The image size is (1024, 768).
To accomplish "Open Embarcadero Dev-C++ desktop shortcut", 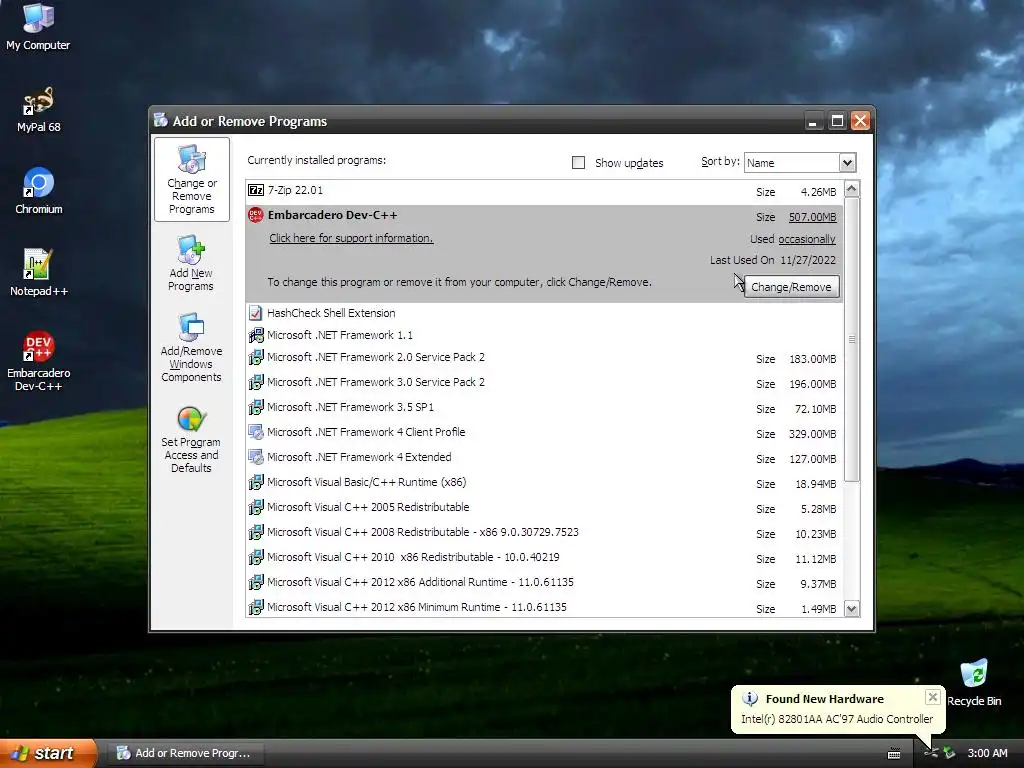I will click(38, 347).
